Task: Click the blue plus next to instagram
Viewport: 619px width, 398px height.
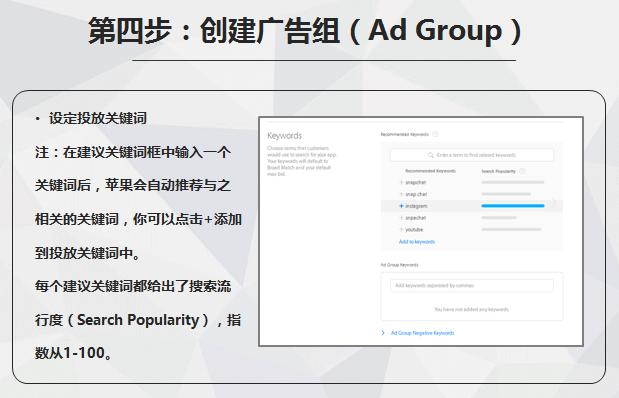Action: coord(401,206)
